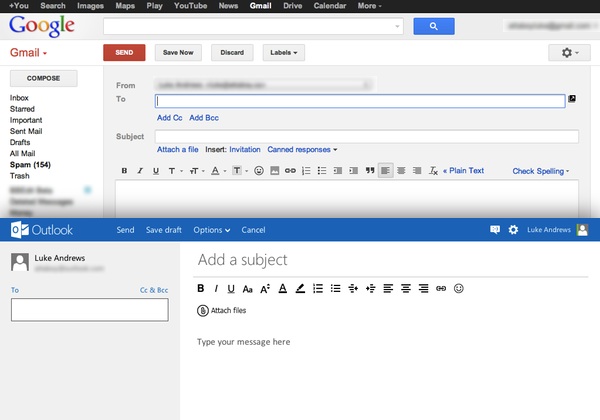The height and width of the screenshot is (420, 600).
Task: Align center in Gmail toolbar
Action: [x=401, y=171]
